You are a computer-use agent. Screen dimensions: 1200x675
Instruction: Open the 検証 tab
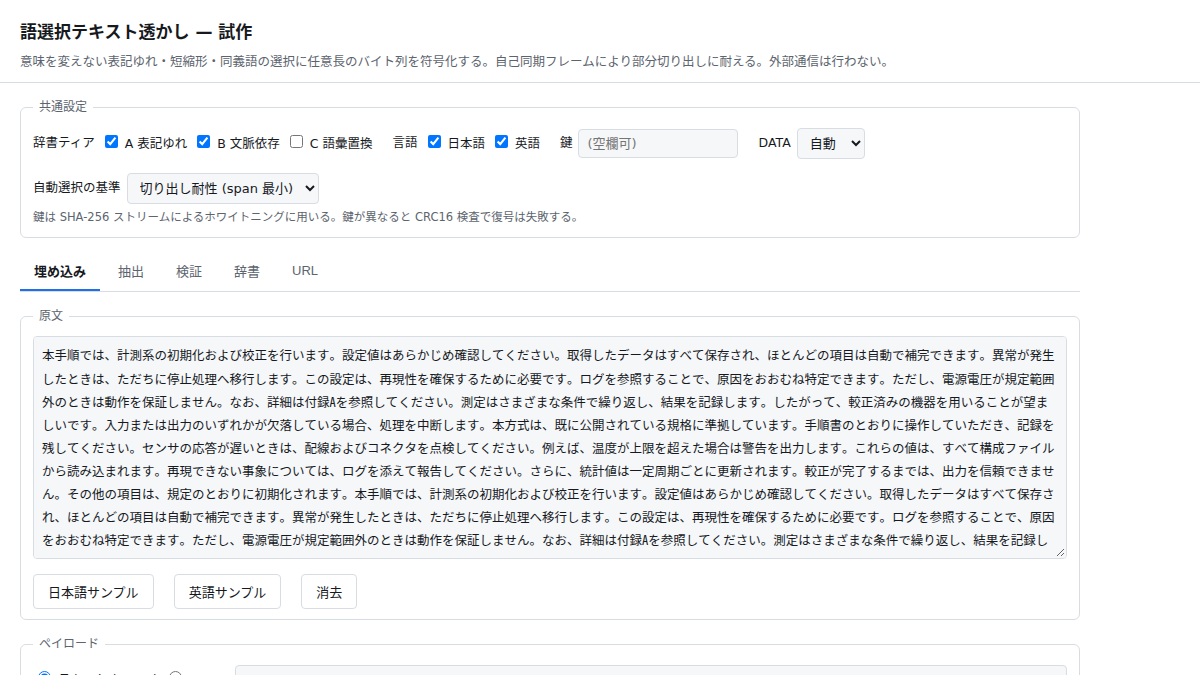(189, 271)
